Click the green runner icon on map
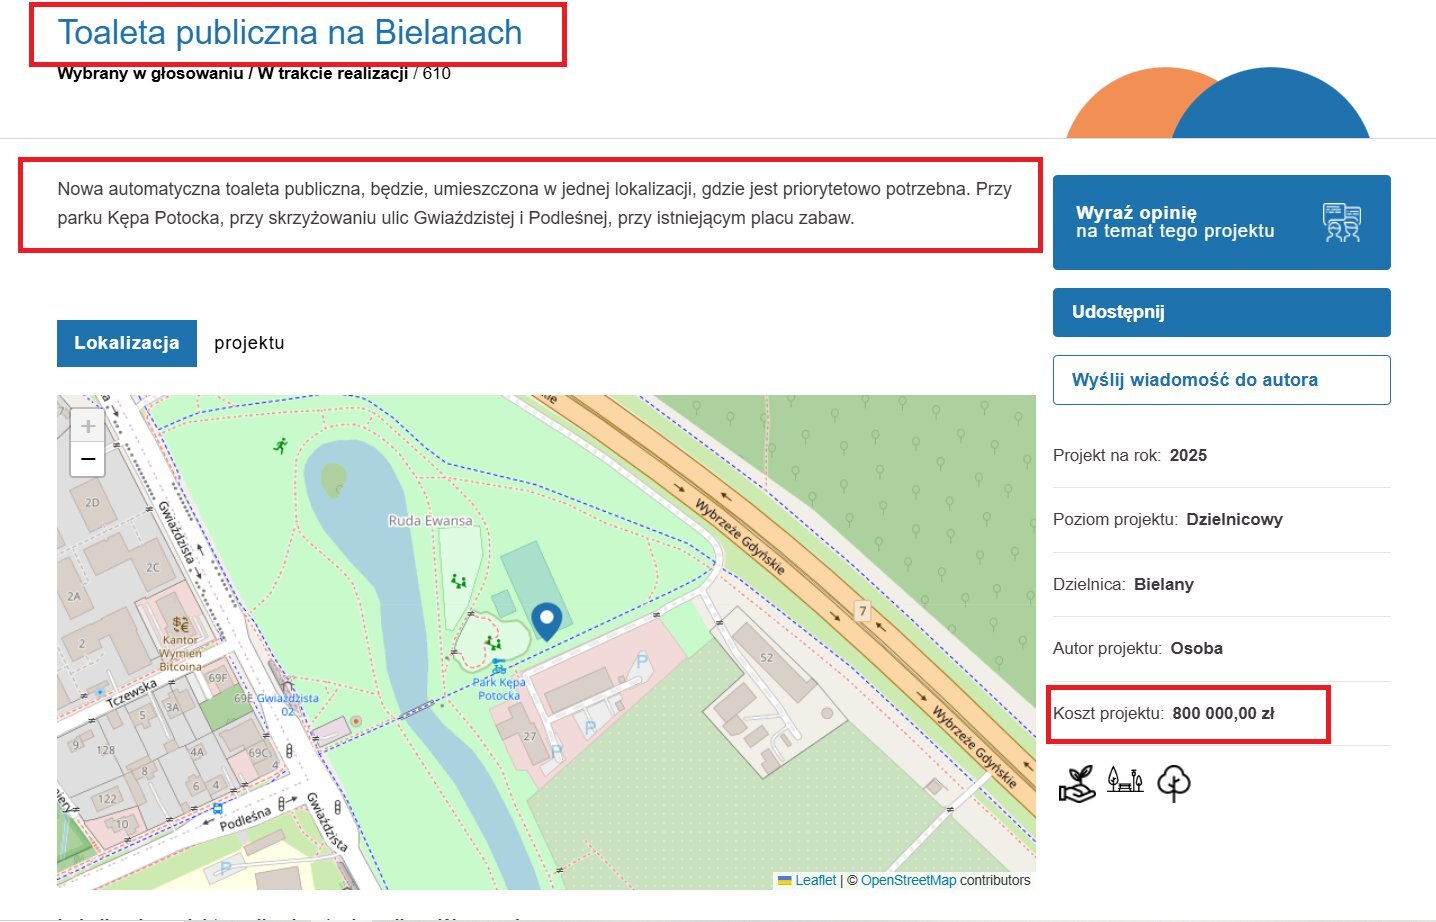The image size is (1436, 922). 280,445
